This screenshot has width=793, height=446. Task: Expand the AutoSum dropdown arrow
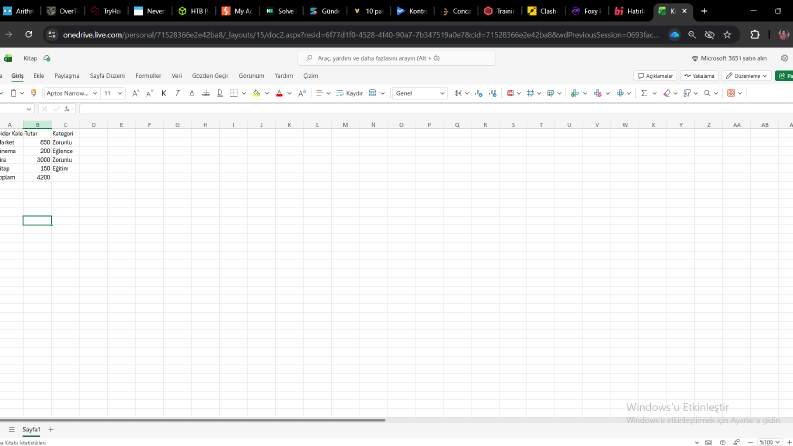[x=654, y=93]
